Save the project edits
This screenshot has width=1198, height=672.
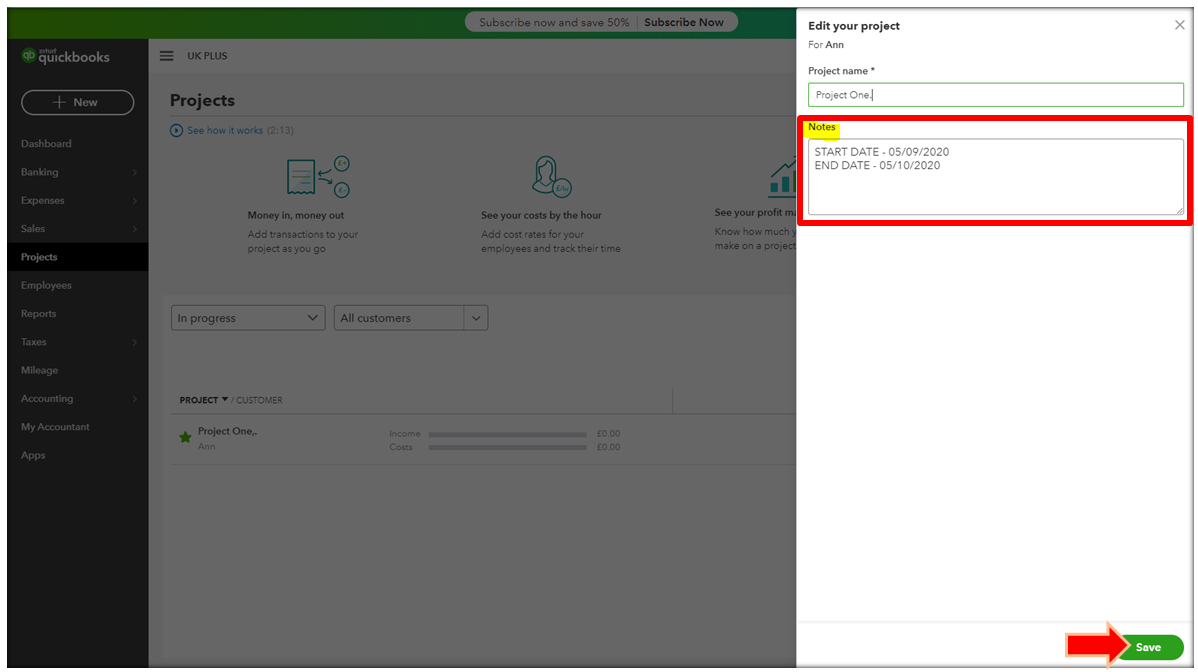(1148, 647)
